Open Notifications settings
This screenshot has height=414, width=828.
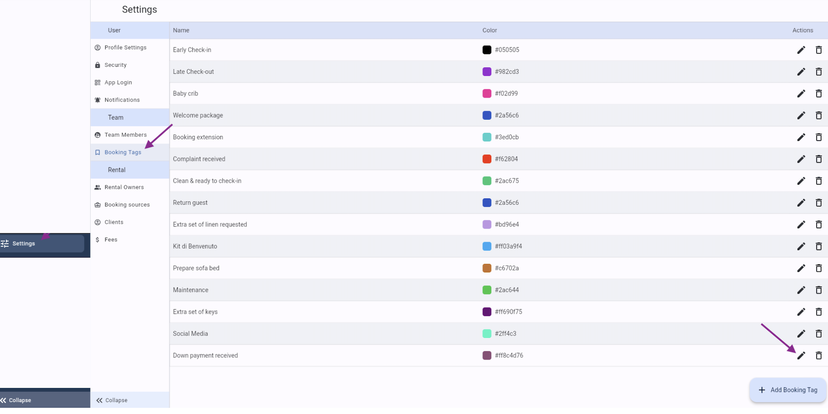[x=130, y=100]
